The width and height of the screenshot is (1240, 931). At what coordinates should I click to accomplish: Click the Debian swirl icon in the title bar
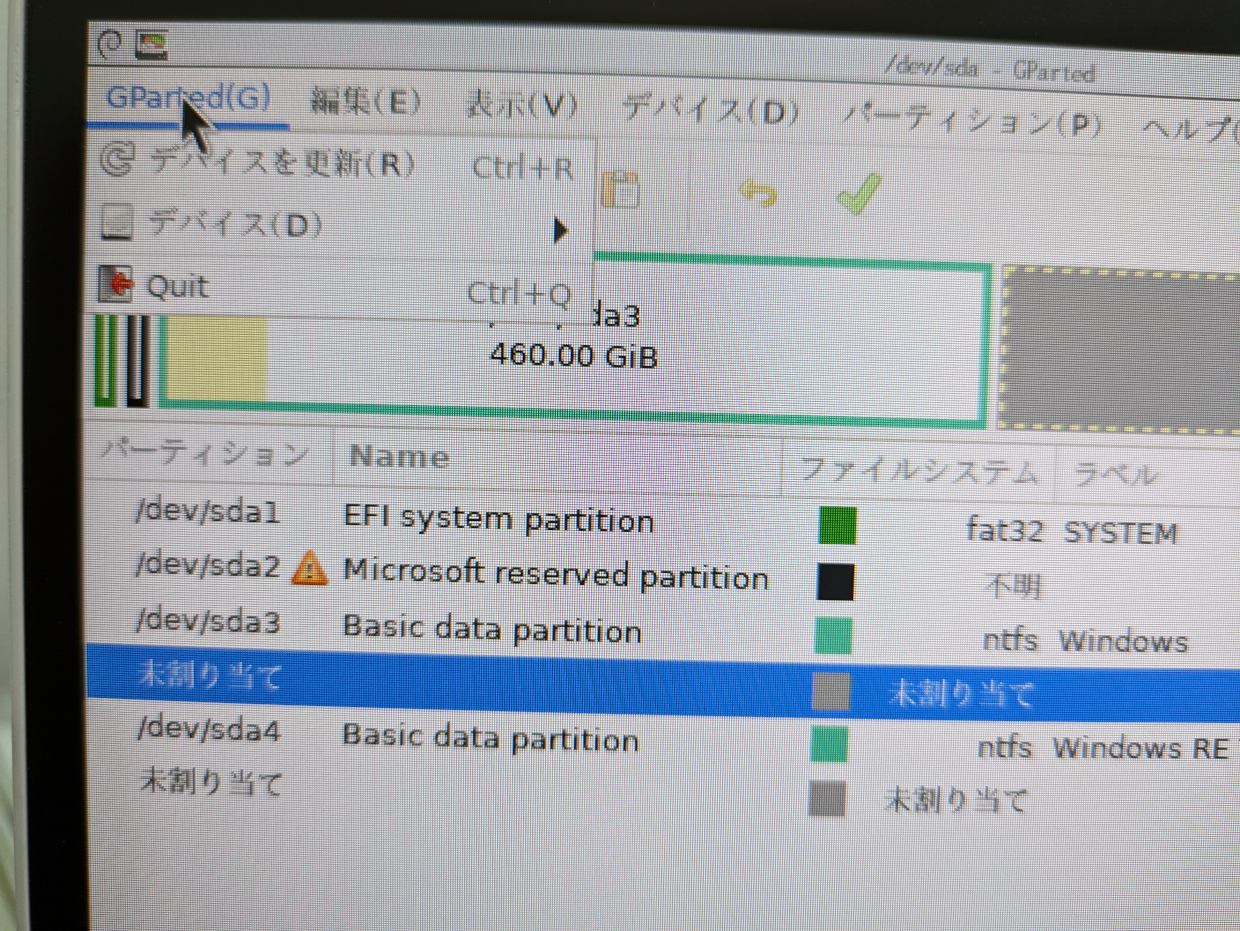point(110,43)
